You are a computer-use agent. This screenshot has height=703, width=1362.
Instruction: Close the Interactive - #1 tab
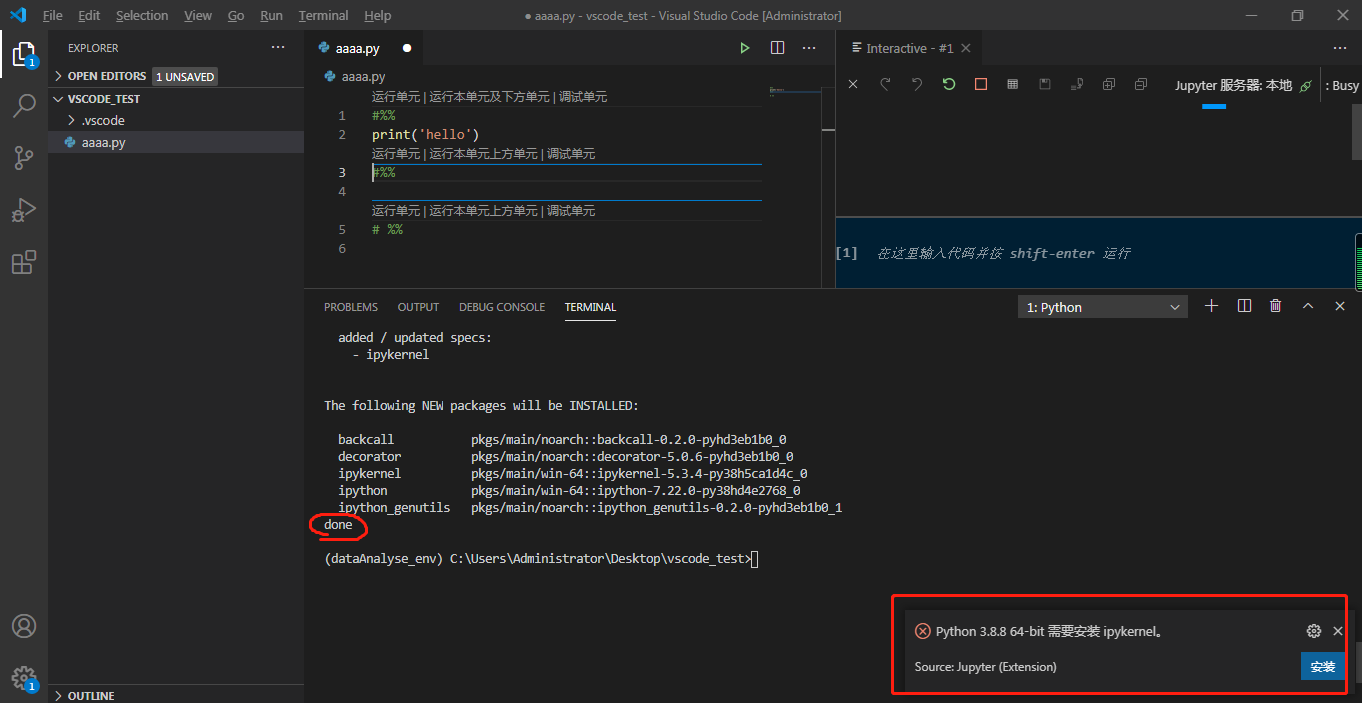click(966, 48)
